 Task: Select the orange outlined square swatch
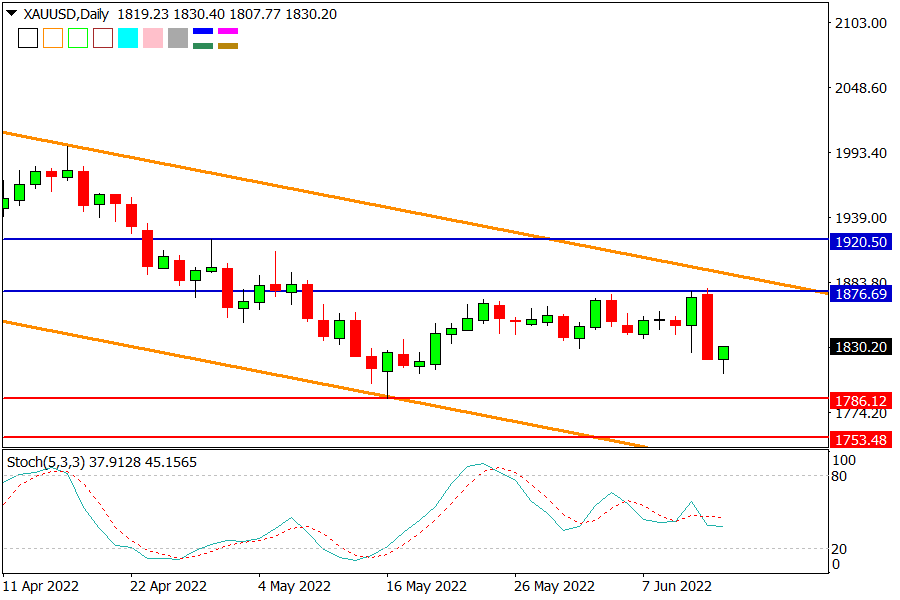click(53, 38)
